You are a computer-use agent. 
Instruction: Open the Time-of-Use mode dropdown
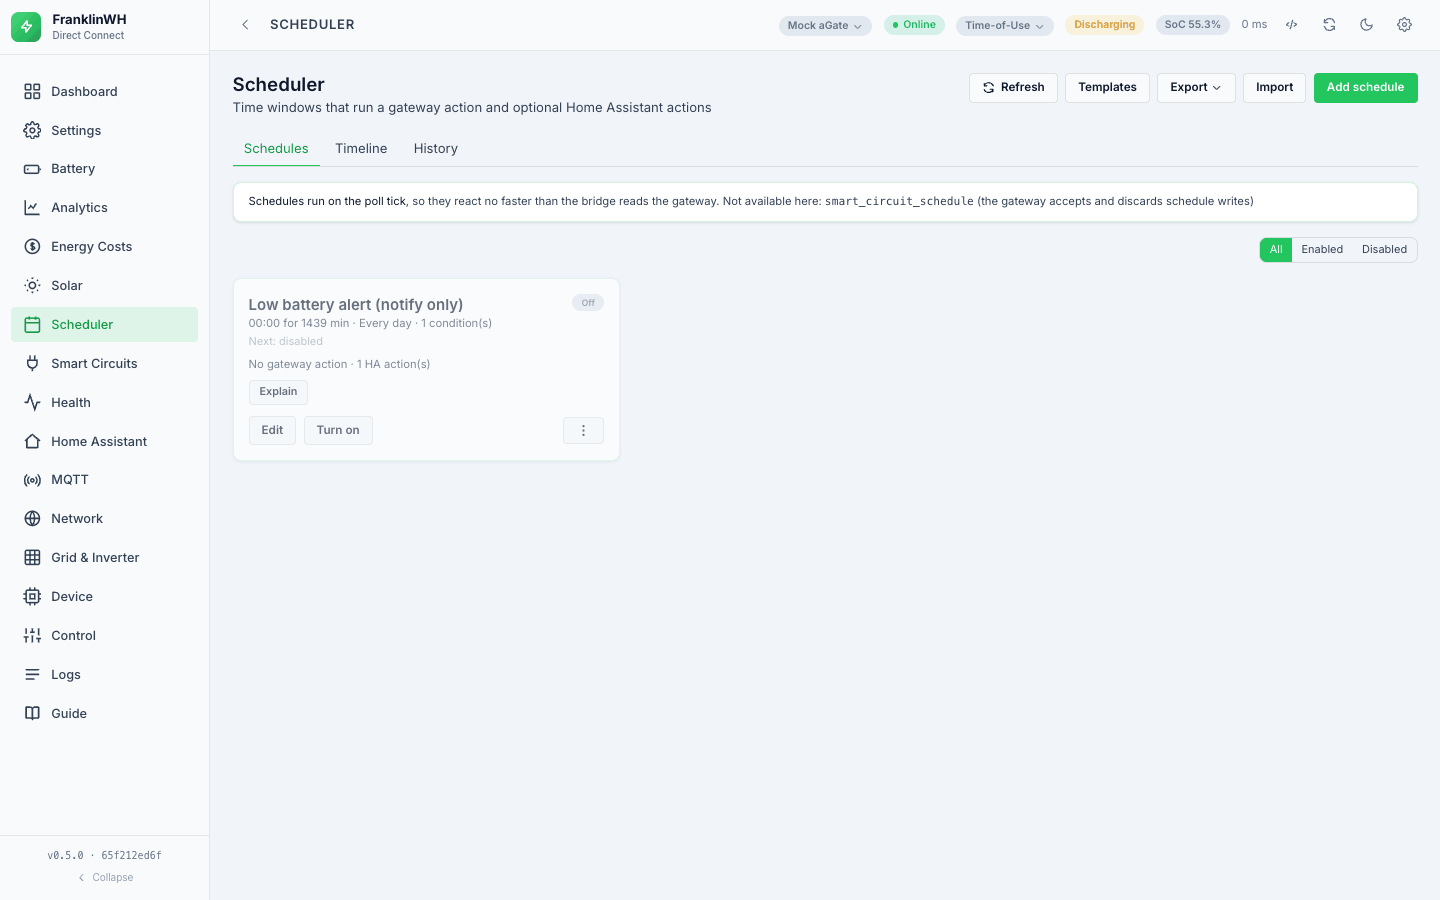pos(1005,26)
